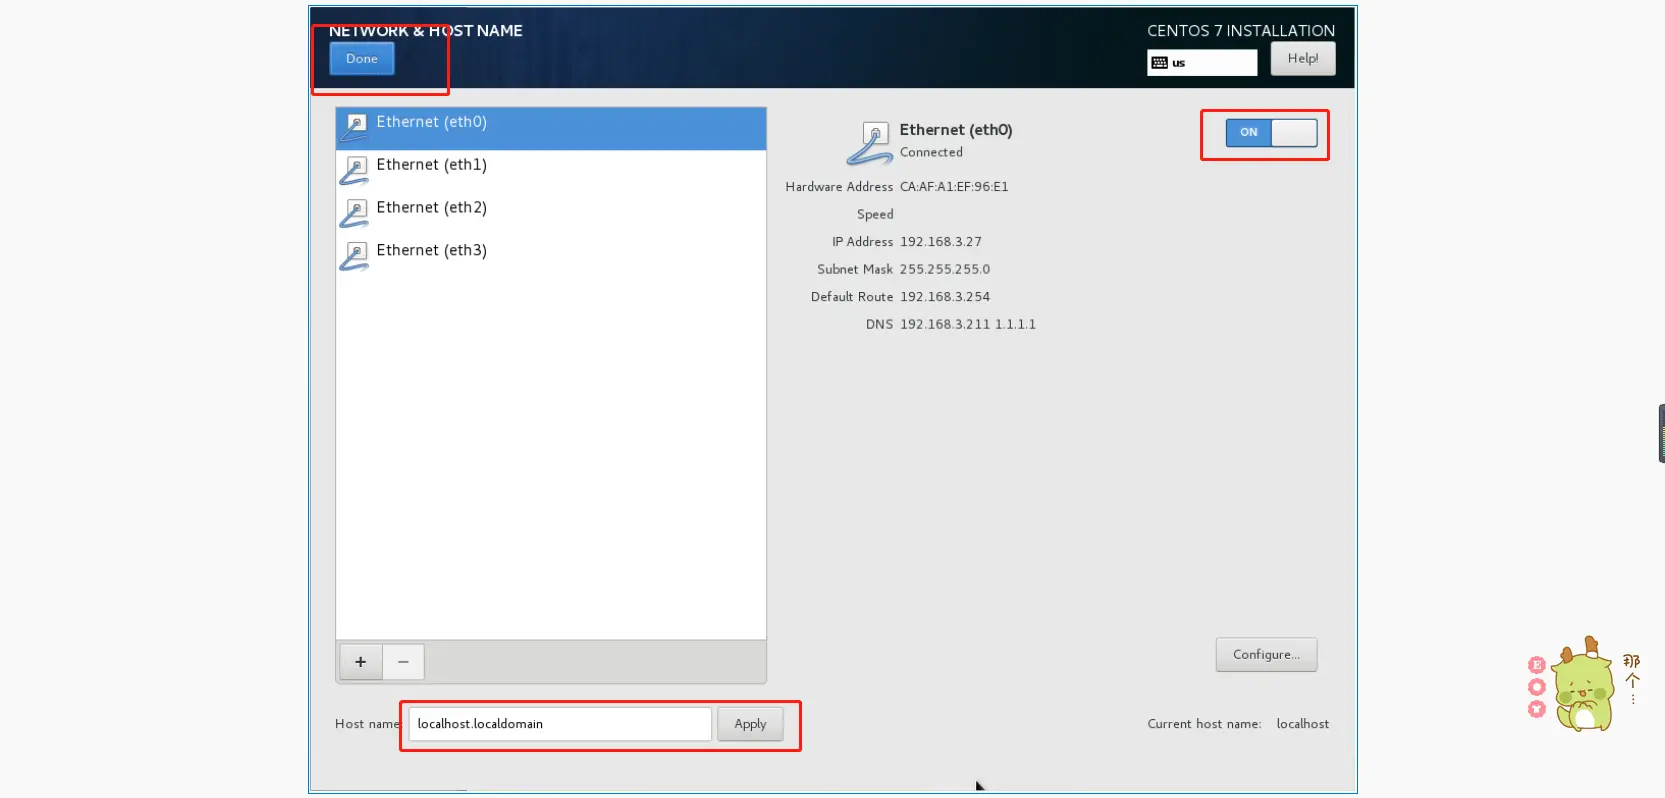Screen dimensions: 1665x798
Task: Click the Connected status text
Action: (x=931, y=153)
